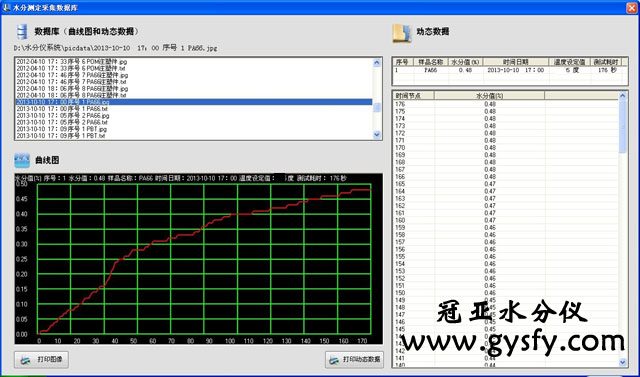
Task: Click time node row 173
Action: (x=506, y=126)
